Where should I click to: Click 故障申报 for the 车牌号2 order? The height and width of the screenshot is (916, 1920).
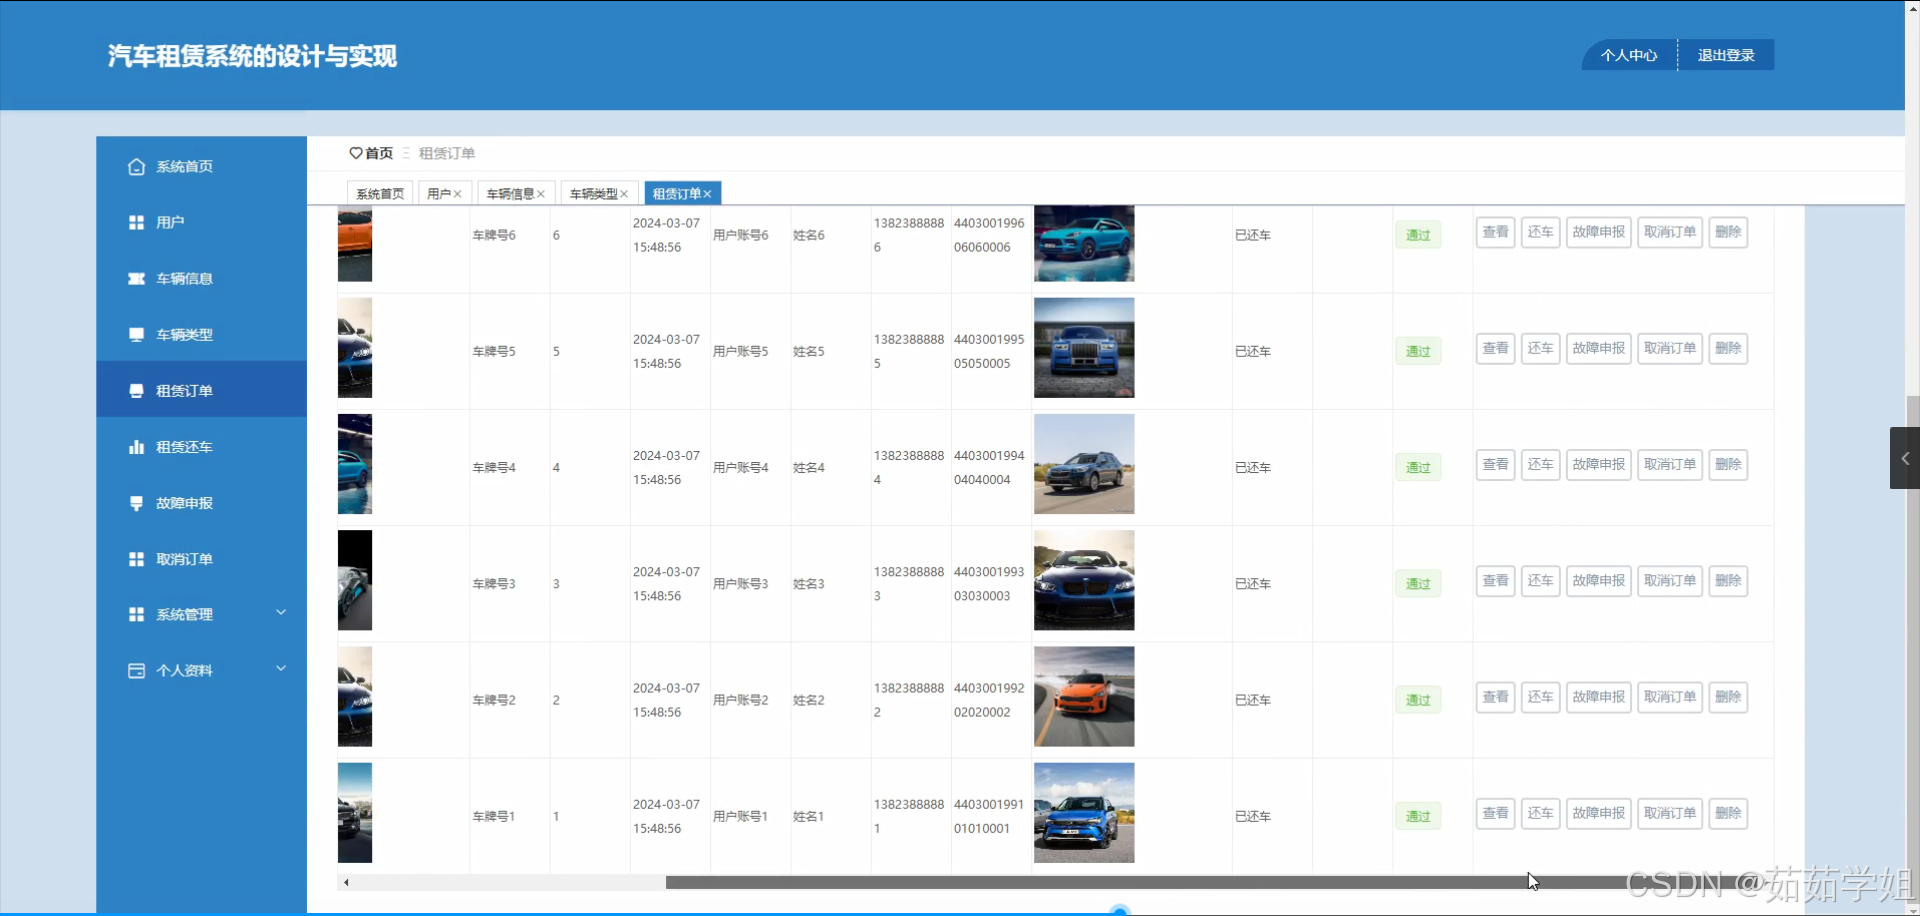point(1598,697)
